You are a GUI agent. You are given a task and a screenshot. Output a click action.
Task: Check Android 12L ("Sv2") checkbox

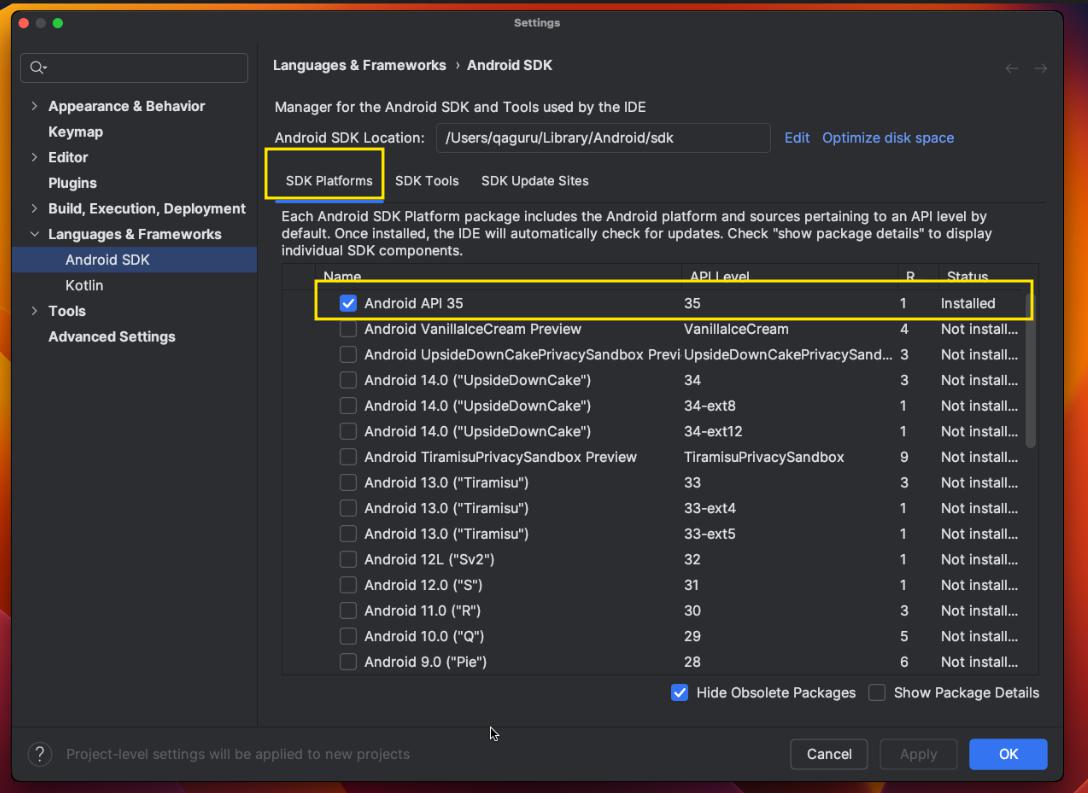[348, 559]
